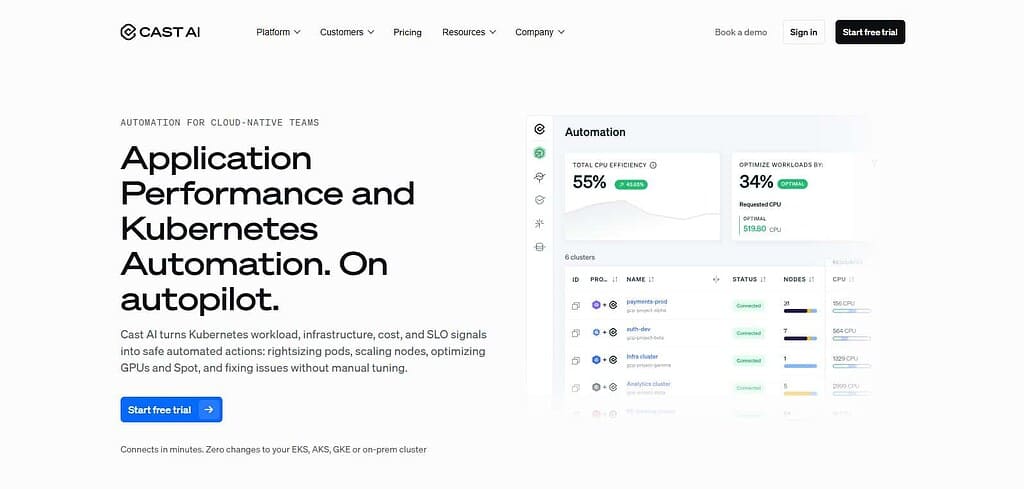Click the '519.80' optimal CPU value
The height and width of the screenshot is (489, 1024).
pos(754,229)
